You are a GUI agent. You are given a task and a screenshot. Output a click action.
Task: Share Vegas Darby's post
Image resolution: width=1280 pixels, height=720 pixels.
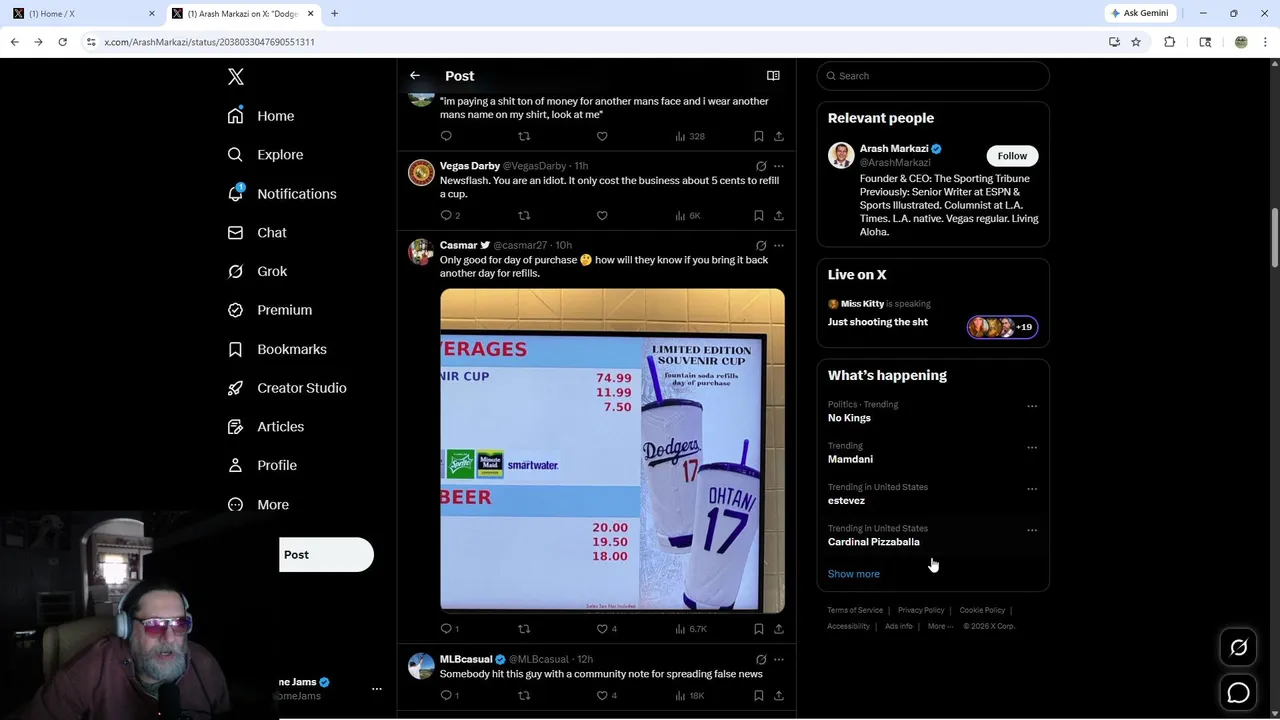pyautogui.click(x=779, y=215)
